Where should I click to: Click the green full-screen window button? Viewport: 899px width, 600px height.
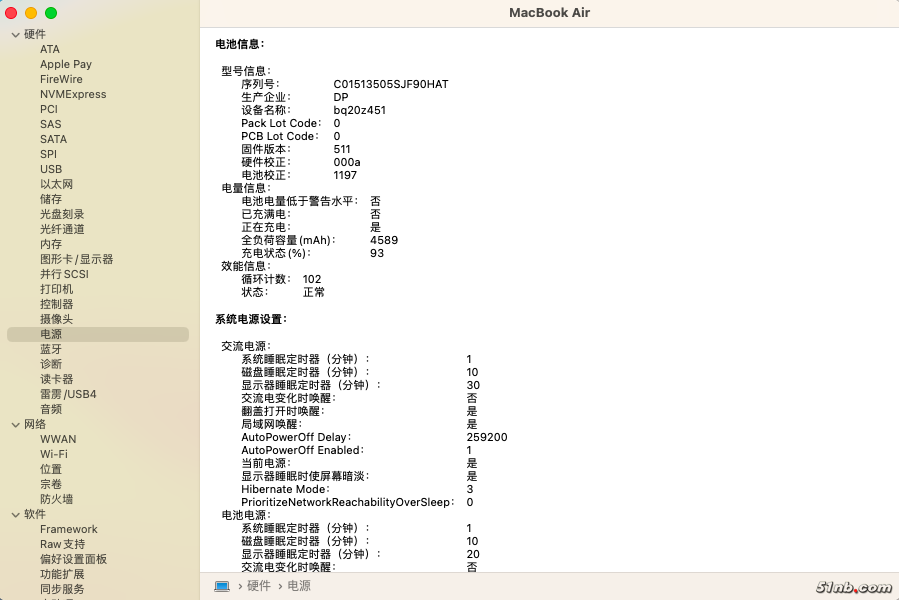click(x=51, y=13)
